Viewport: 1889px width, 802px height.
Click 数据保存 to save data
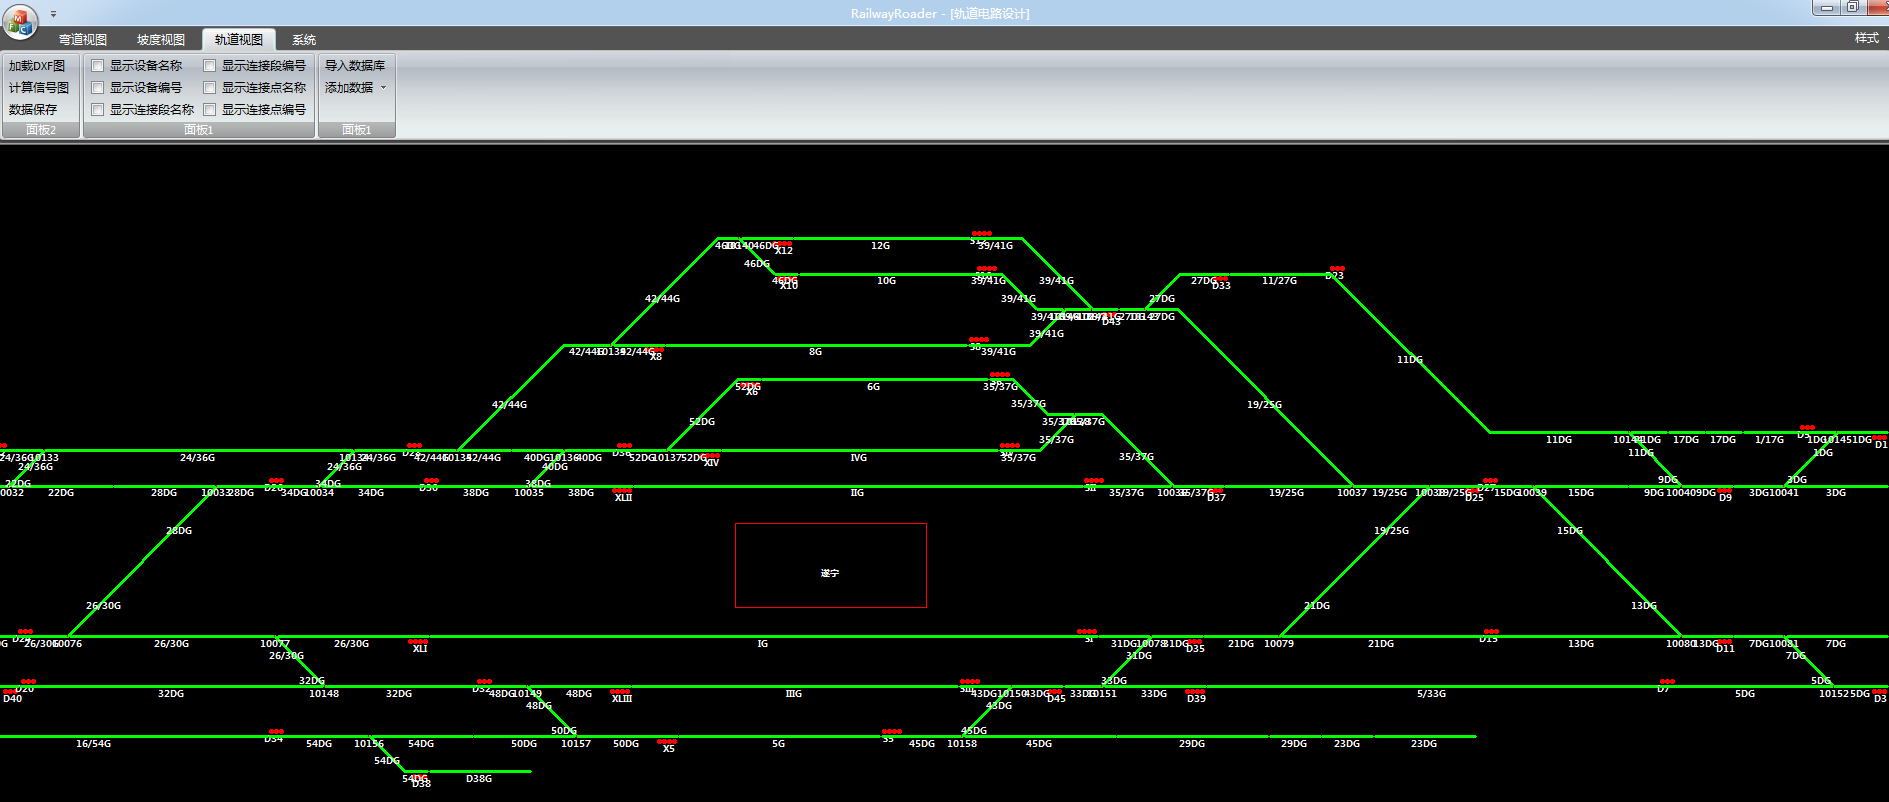click(33, 110)
